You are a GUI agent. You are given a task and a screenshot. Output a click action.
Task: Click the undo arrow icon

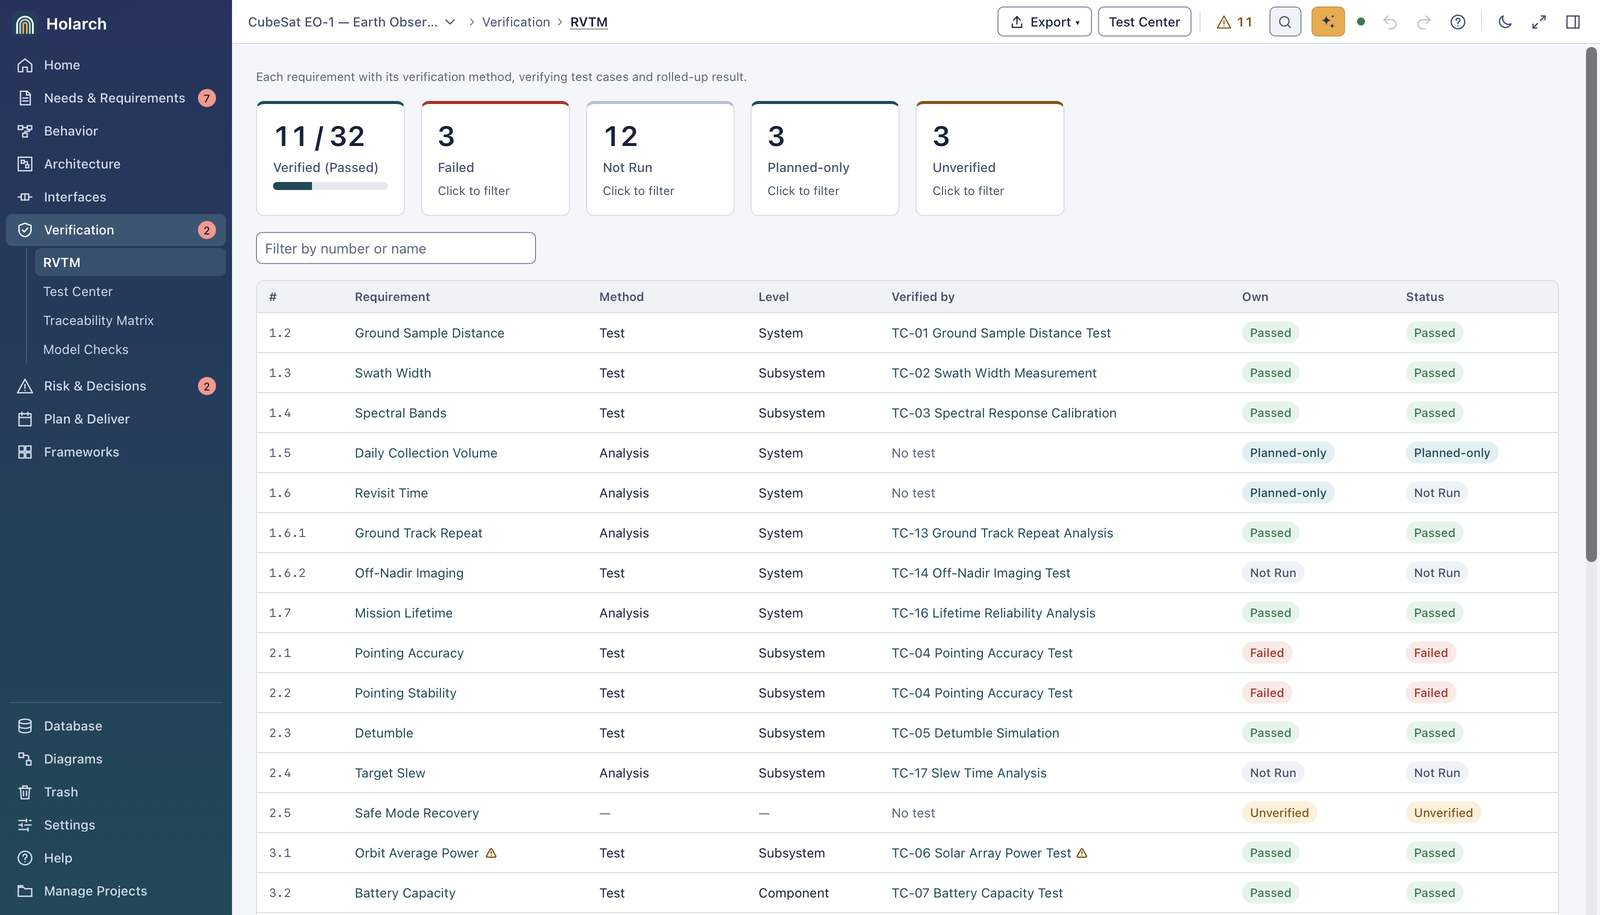coord(1390,22)
